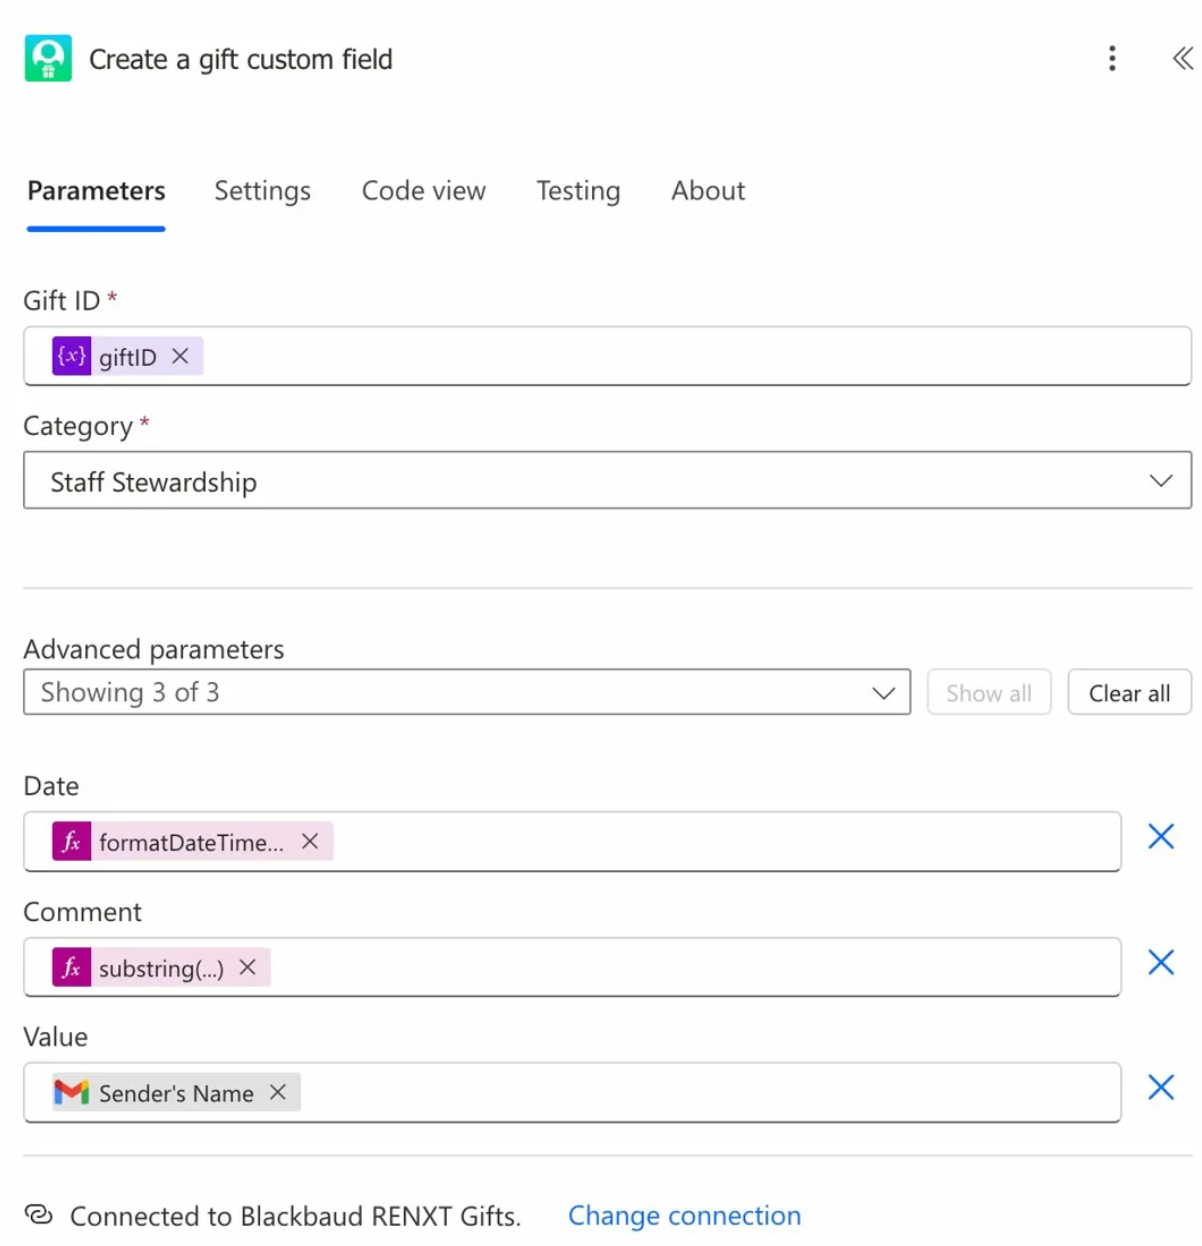
Task: Switch to the Code view tab
Action: tap(423, 191)
